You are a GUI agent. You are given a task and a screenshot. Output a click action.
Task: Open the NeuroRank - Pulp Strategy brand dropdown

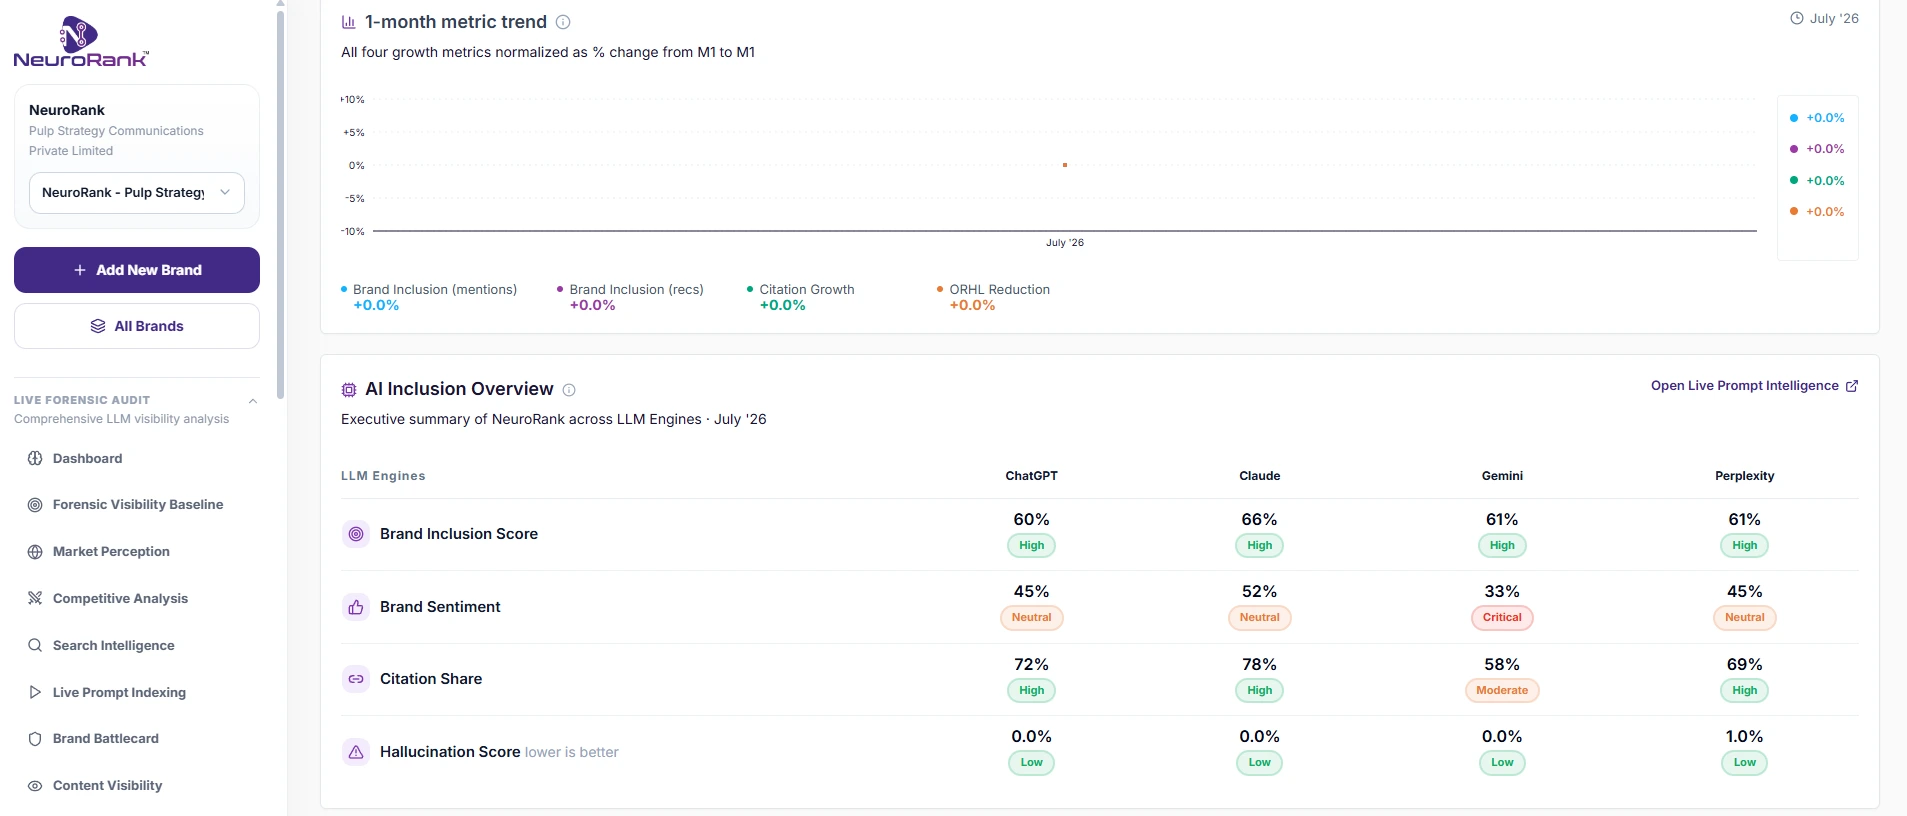[x=137, y=193]
